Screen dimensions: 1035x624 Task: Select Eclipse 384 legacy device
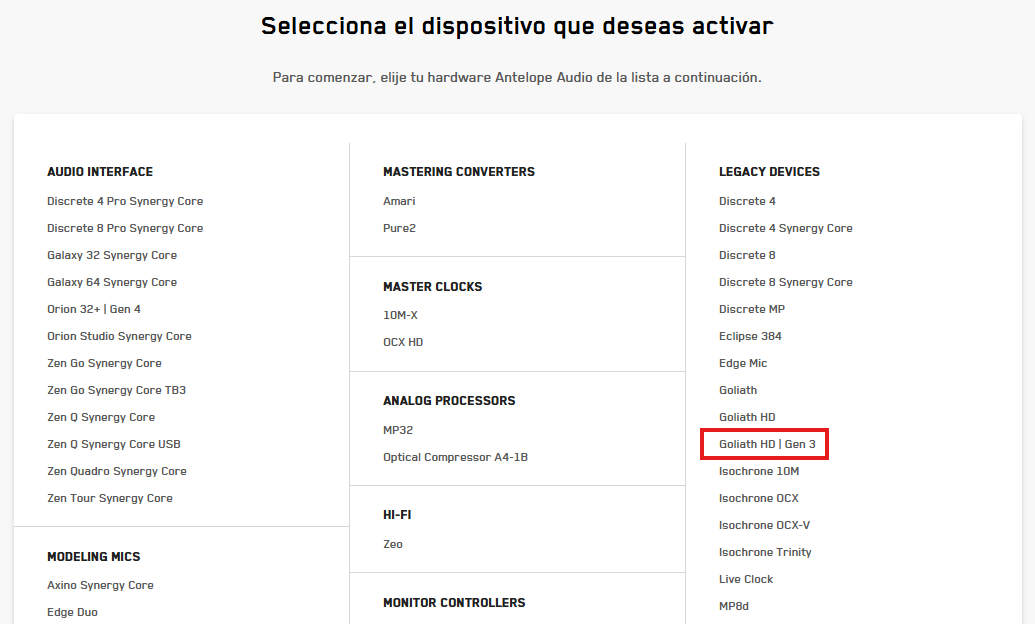click(x=750, y=336)
